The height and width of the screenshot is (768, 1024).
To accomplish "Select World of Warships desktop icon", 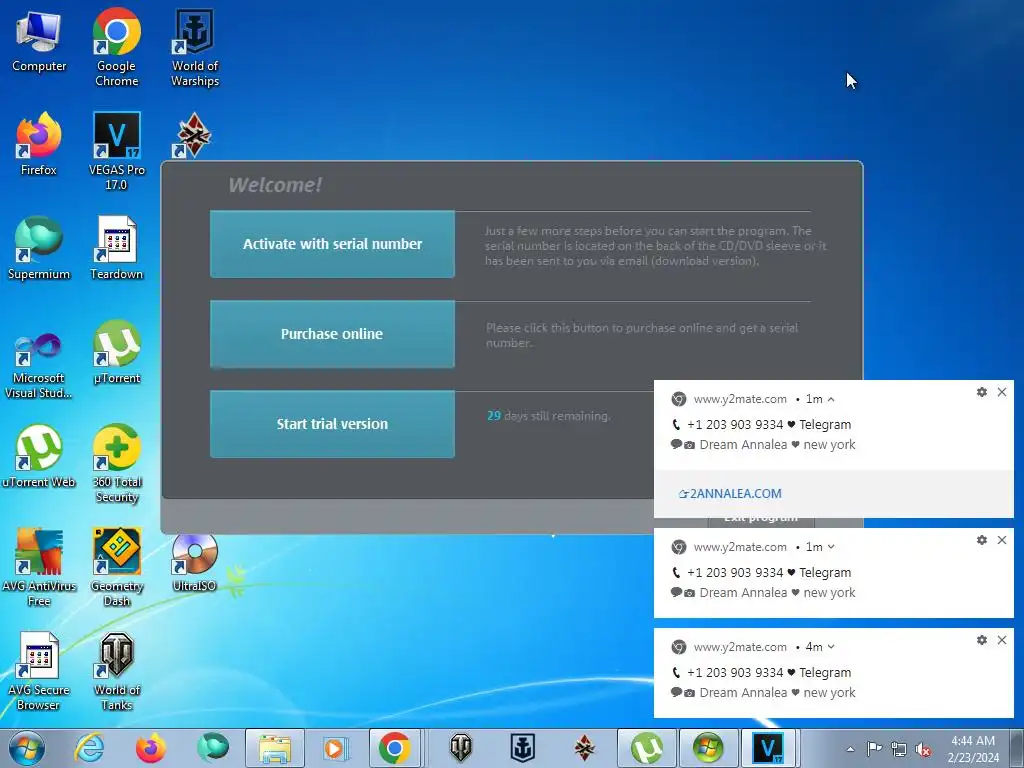I will pos(195,48).
